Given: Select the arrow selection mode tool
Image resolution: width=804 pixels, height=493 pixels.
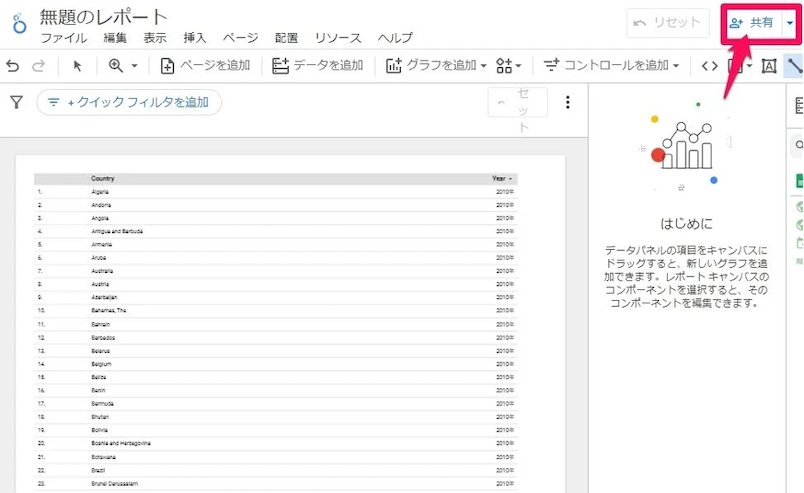Looking at the screenshot, I should 78,66.
